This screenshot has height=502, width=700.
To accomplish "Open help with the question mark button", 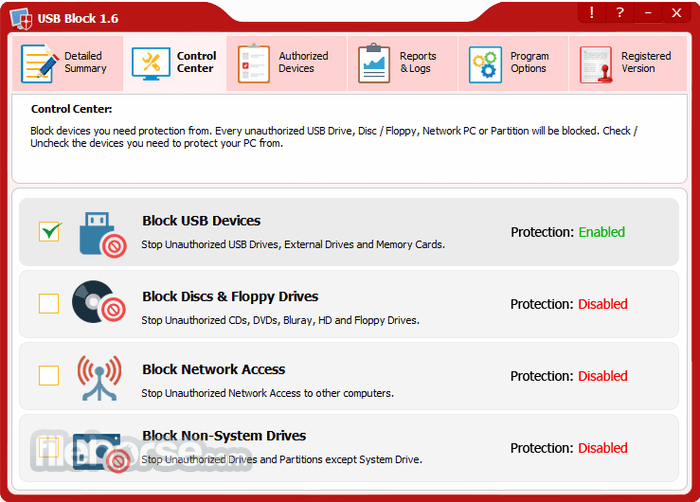I will [620, 13].
